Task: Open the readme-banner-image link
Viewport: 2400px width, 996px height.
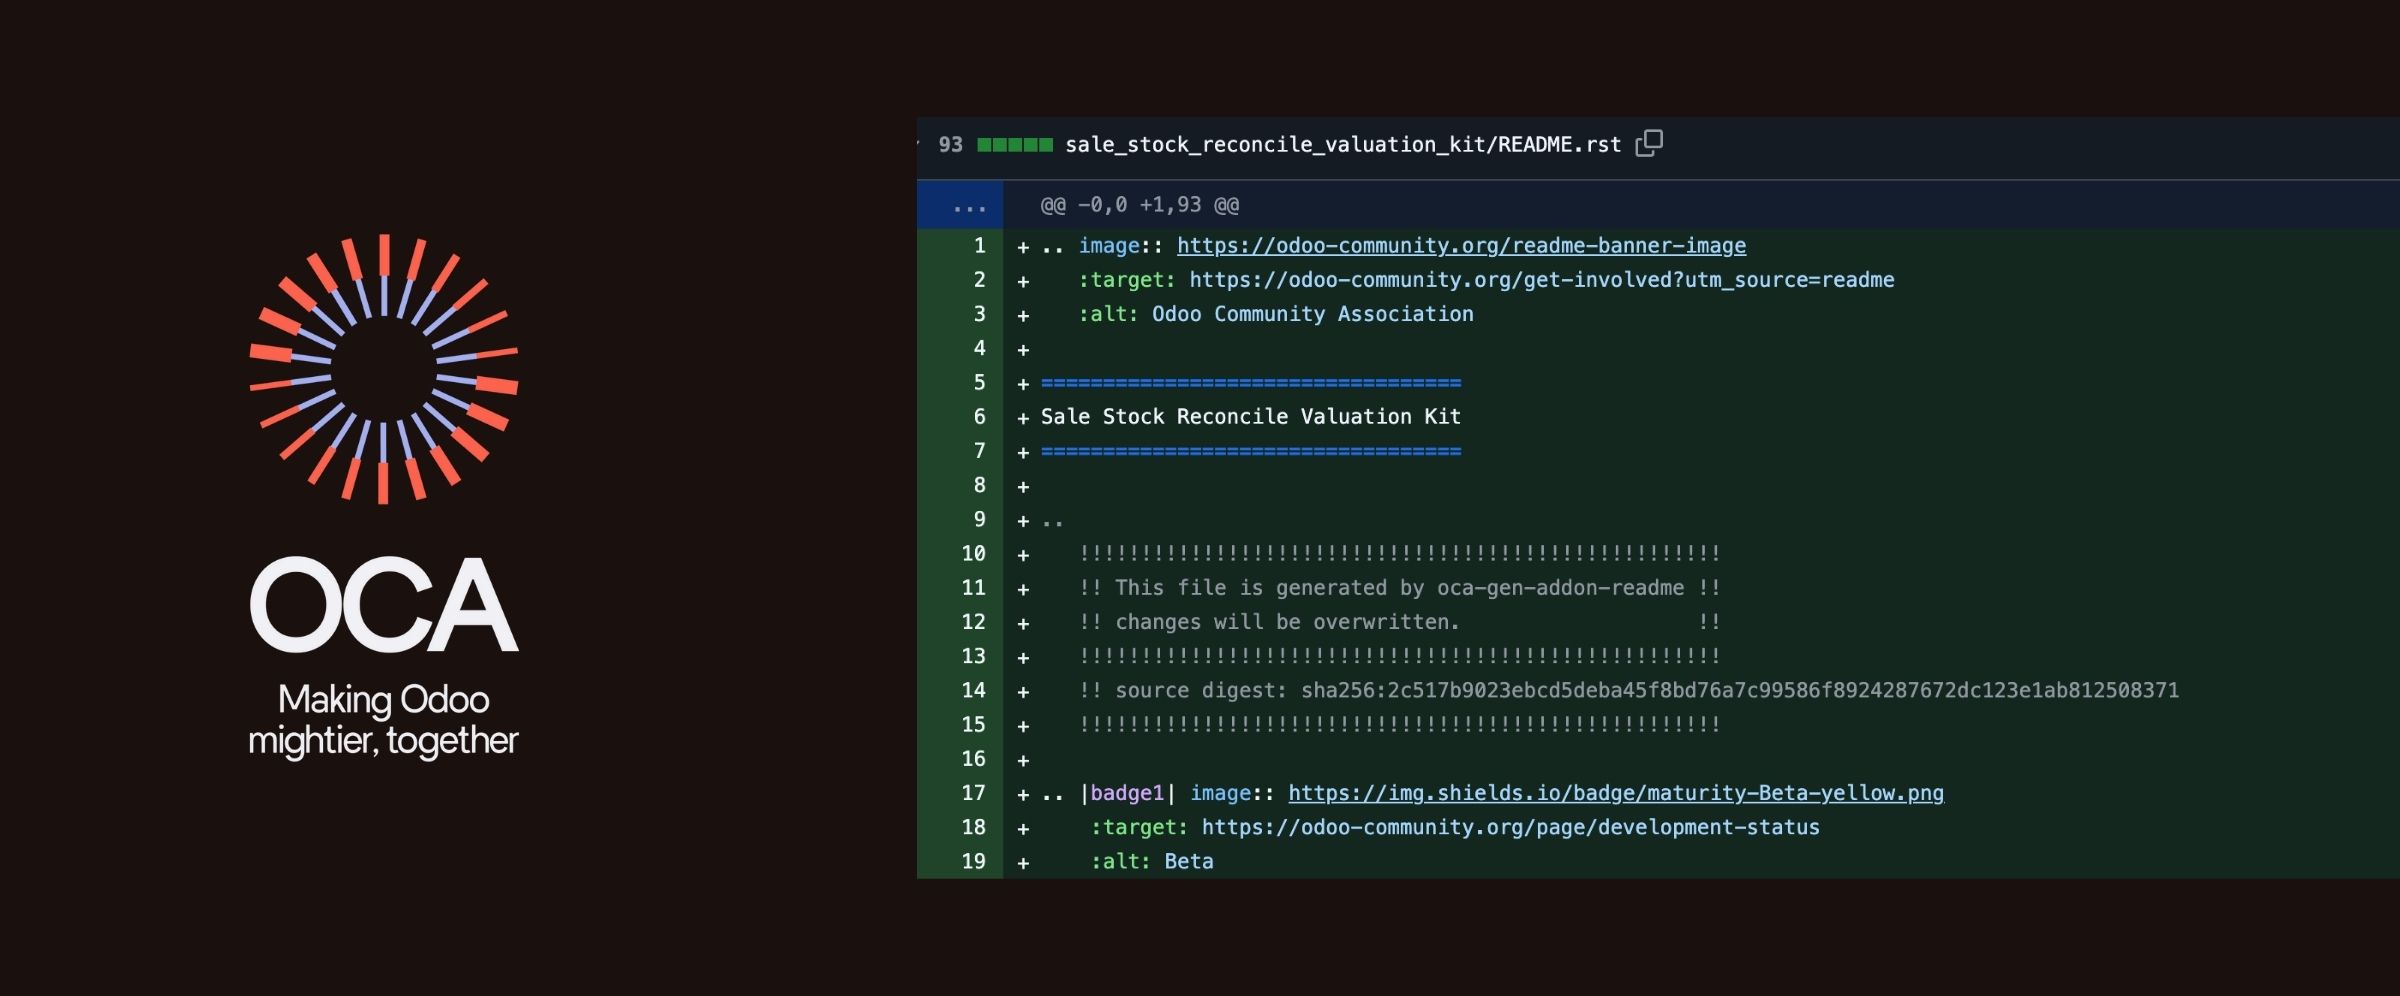Action: [x=1461, y=246]
